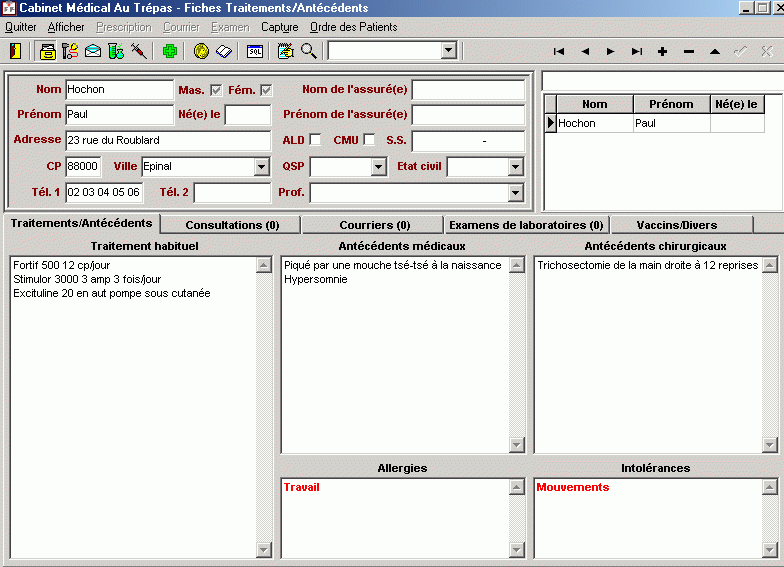The width and height of the screenshot is (784, 567).
Task: Open the toolbar search combo box dropdown
Action: (x=448, y=50)
